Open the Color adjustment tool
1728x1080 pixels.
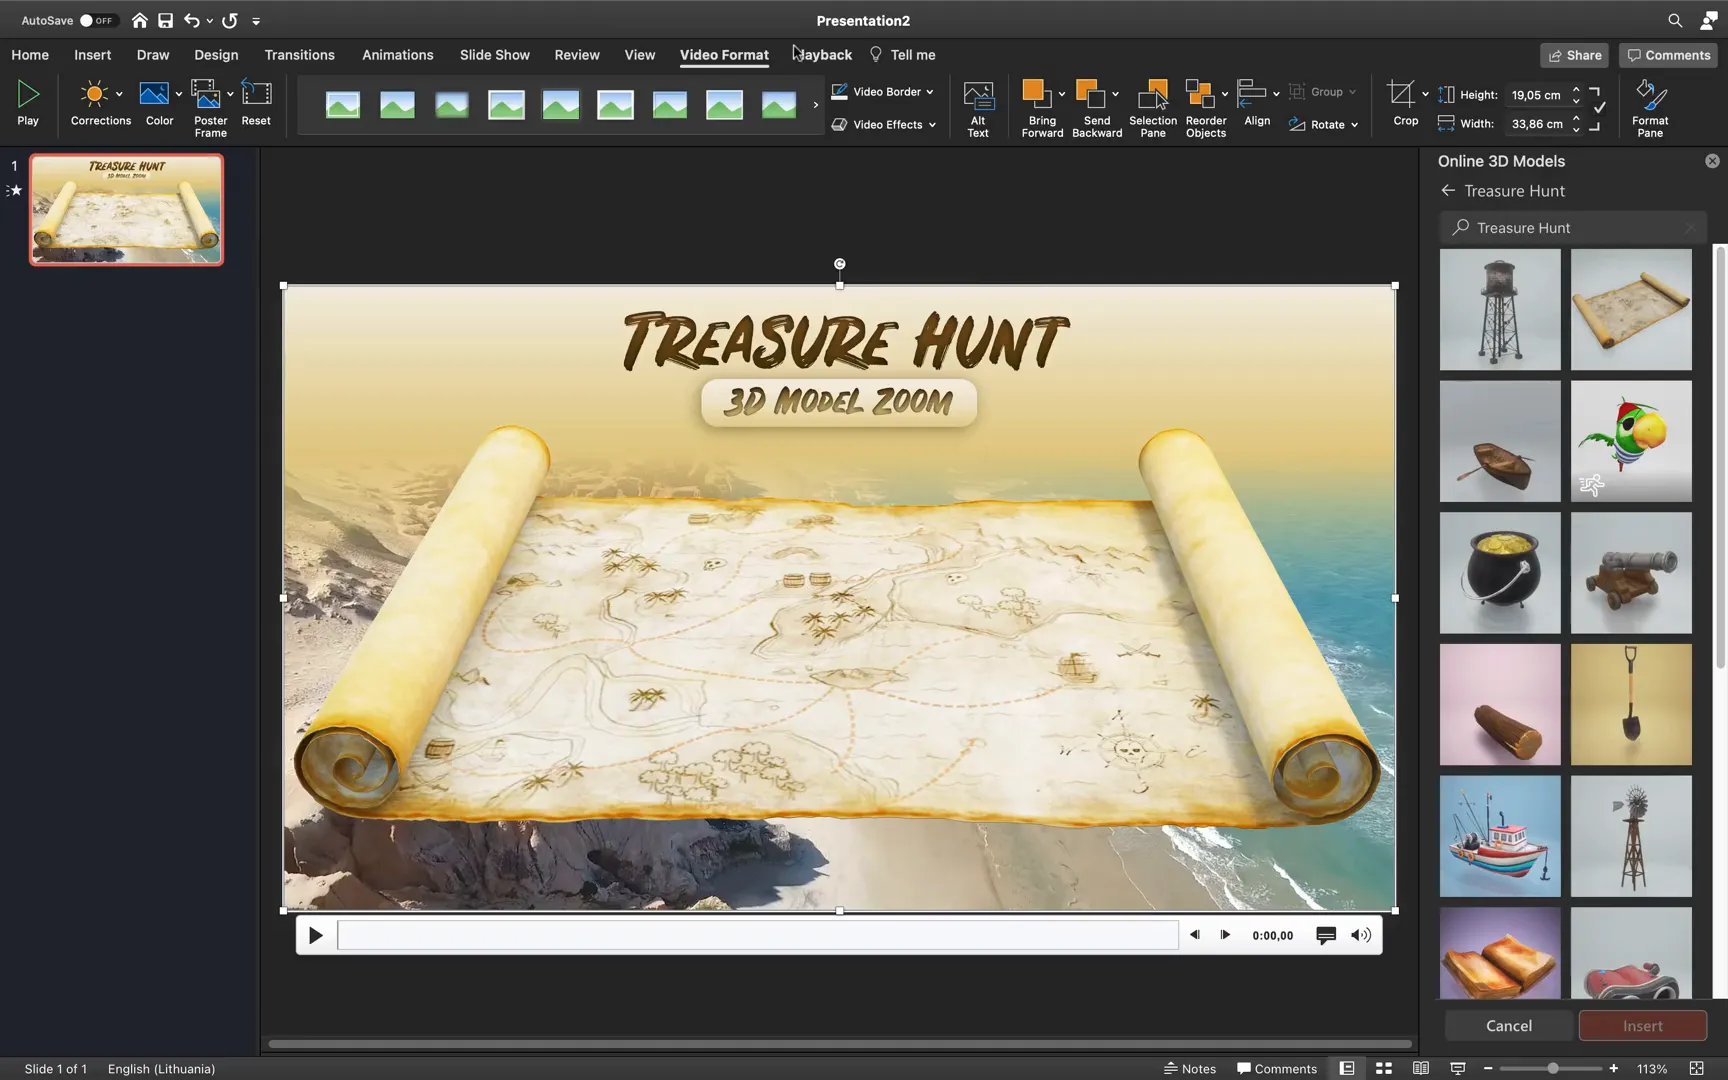[x=154, y=94]
